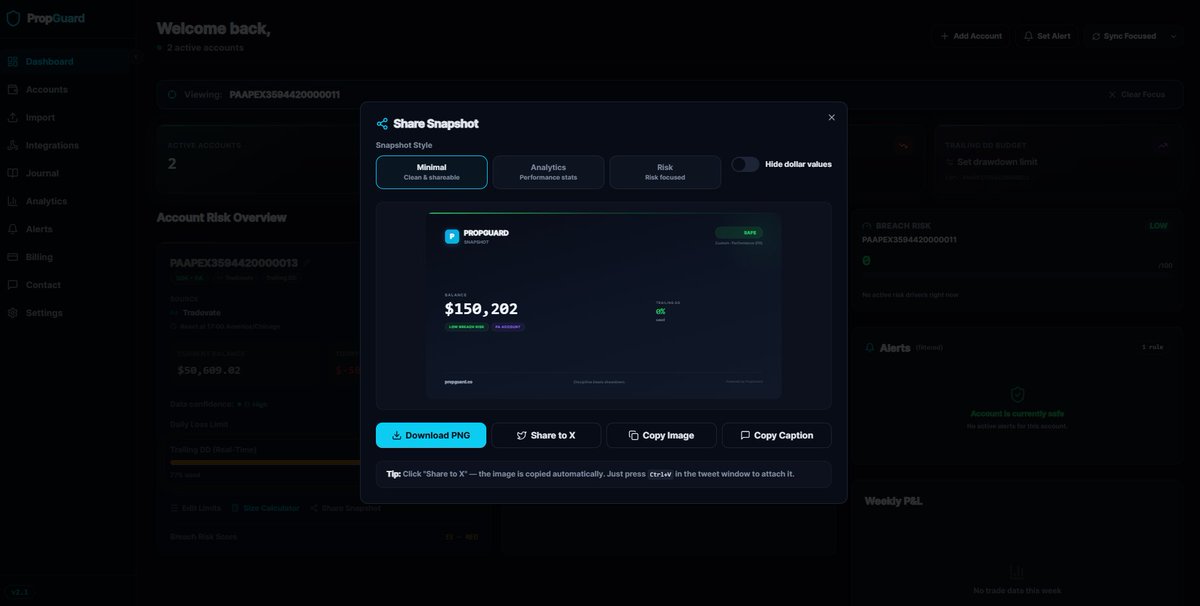Click the LOW breach risk label

[x=1158, y=226]
